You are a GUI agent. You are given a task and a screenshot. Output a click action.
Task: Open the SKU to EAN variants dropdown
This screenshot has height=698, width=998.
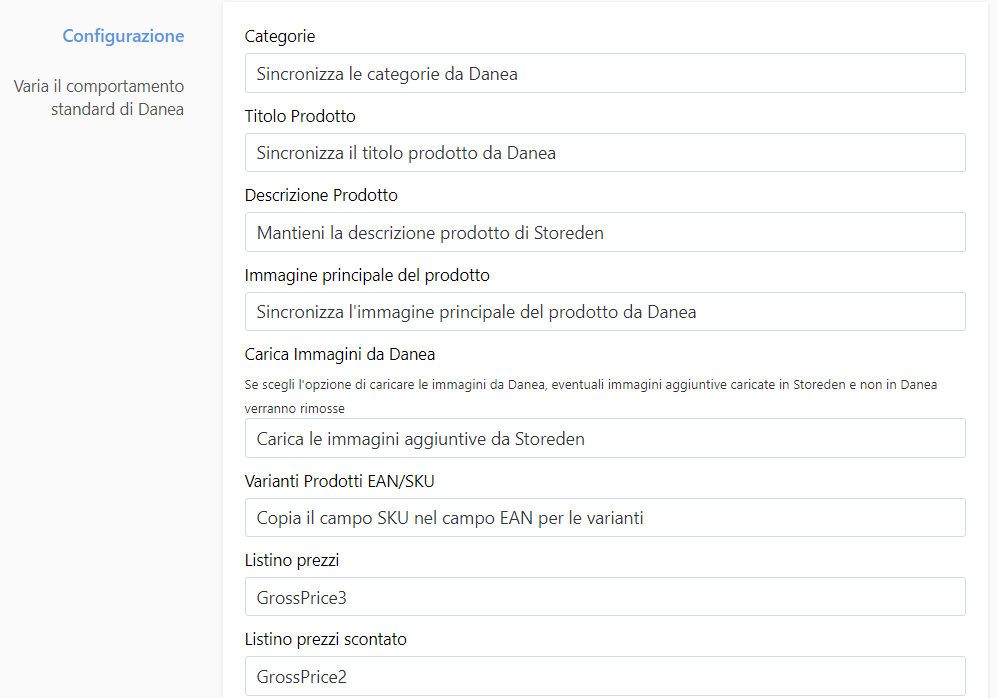(x=604, y=518)
